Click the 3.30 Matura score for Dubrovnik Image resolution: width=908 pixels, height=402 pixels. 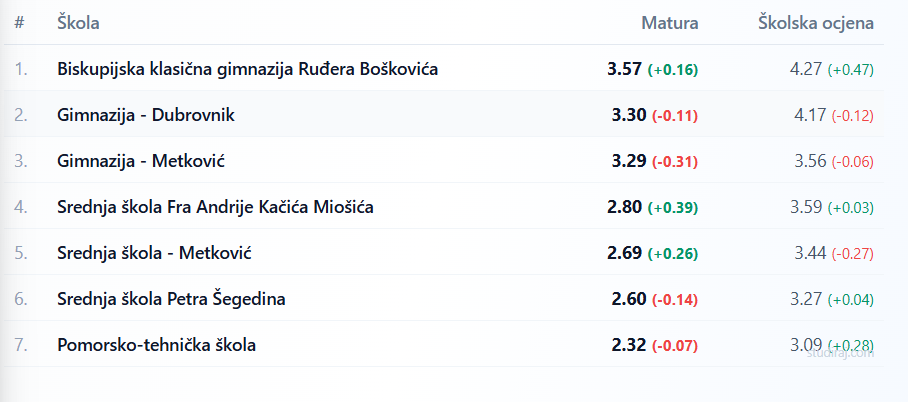tap(628, 115)
